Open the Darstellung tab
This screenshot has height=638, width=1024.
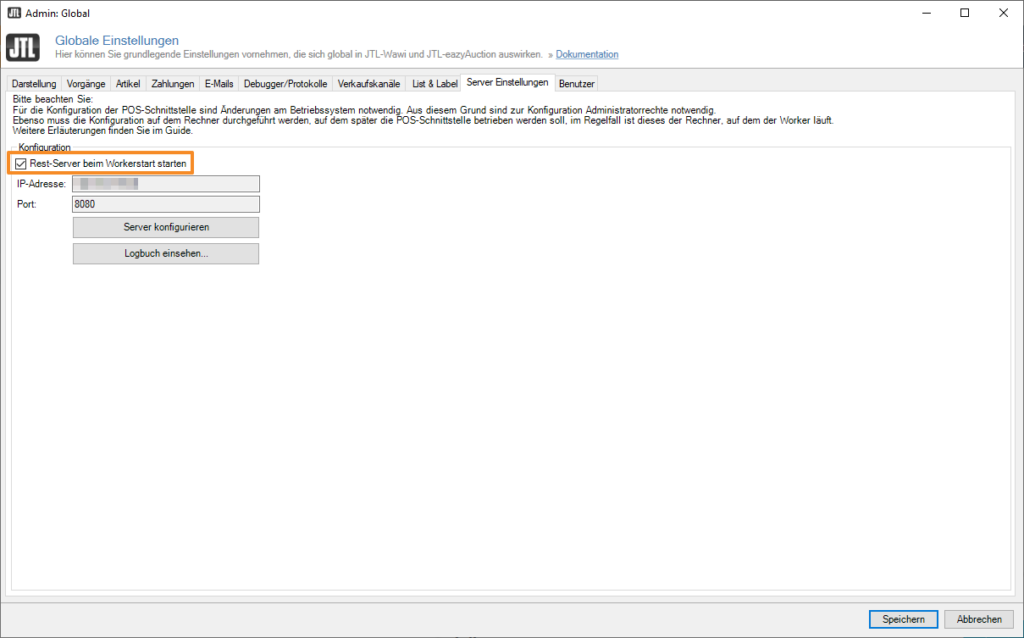pos(34,84)
